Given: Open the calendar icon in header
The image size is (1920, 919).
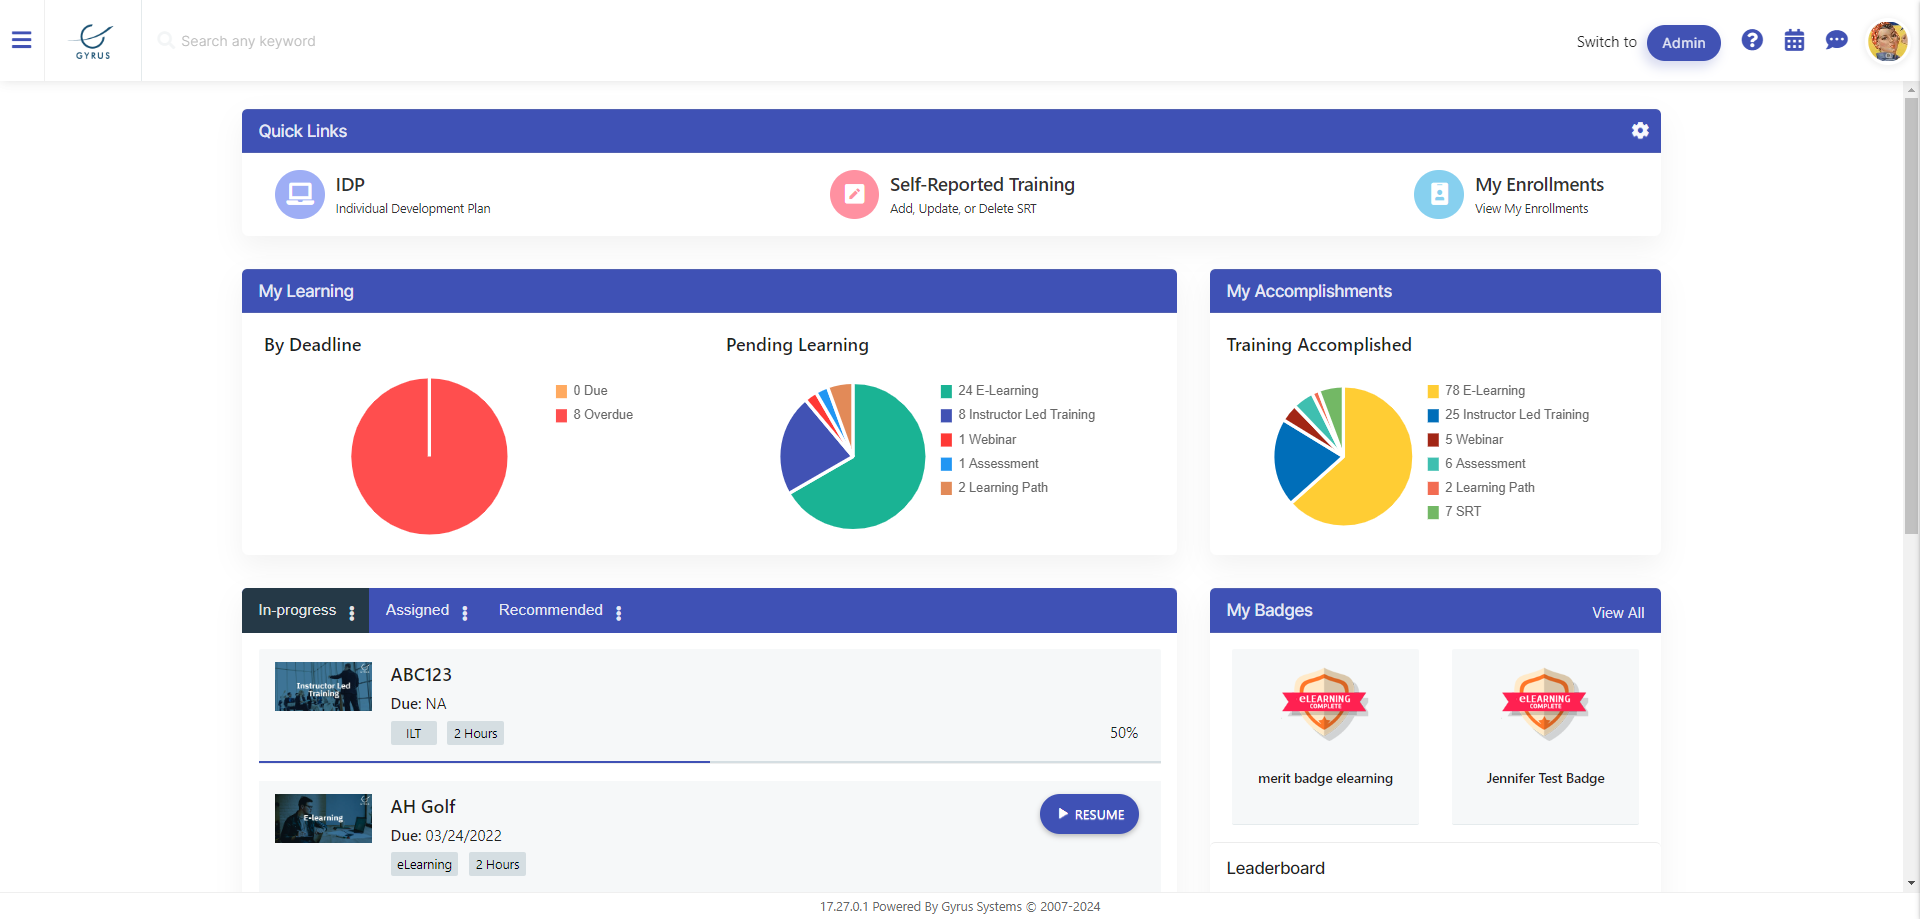Looking at the screenshot, I should click(x=1794, y=41).
